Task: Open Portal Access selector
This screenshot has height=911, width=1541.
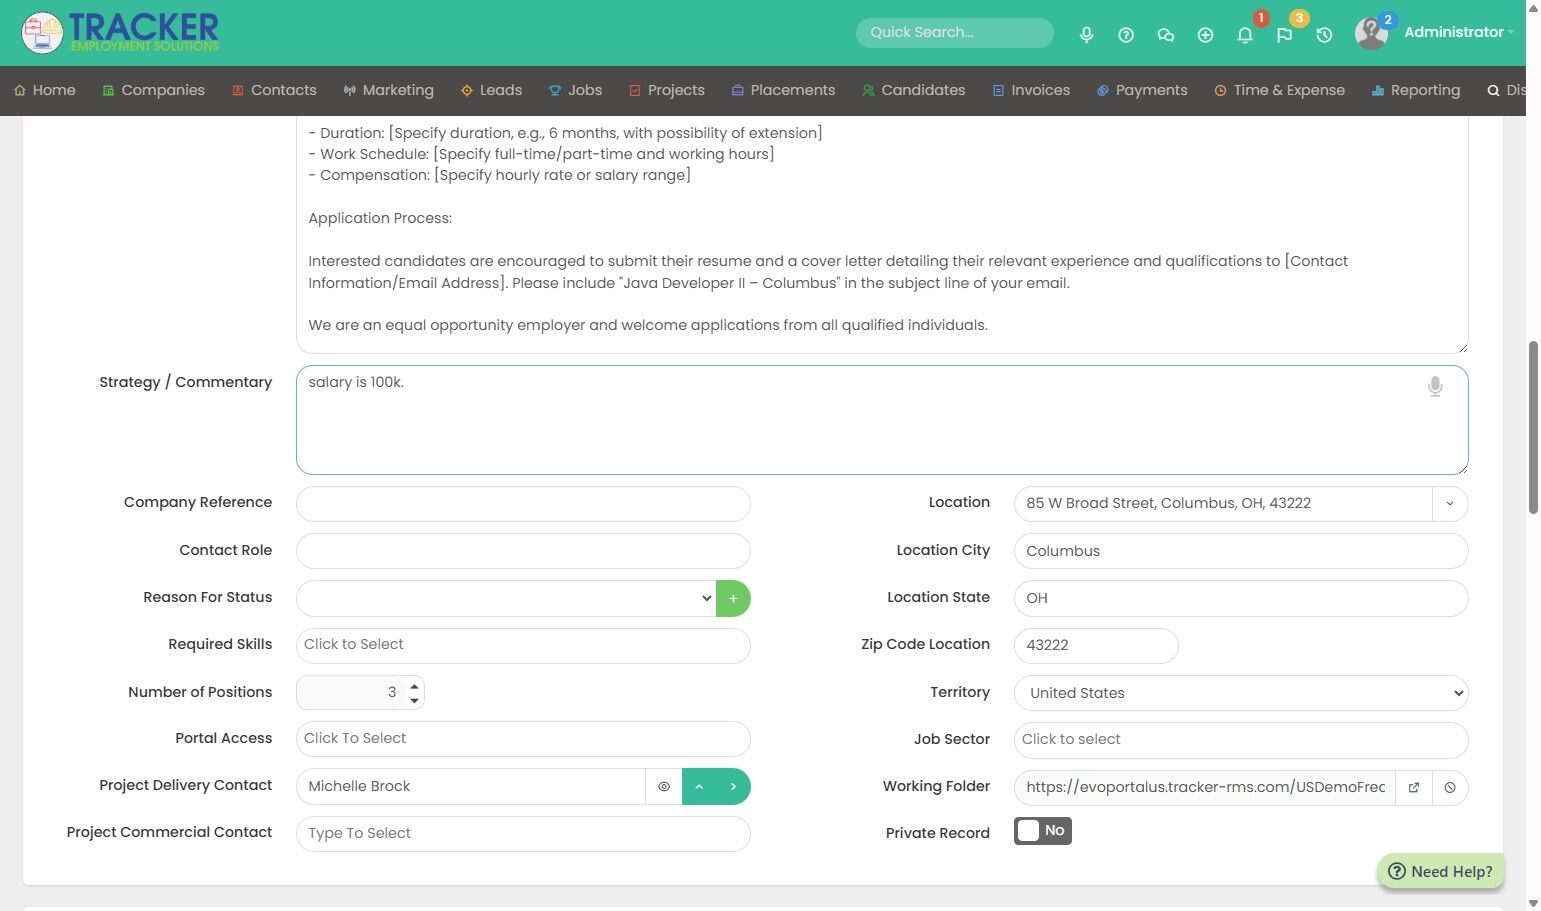Action: (523, 739)
